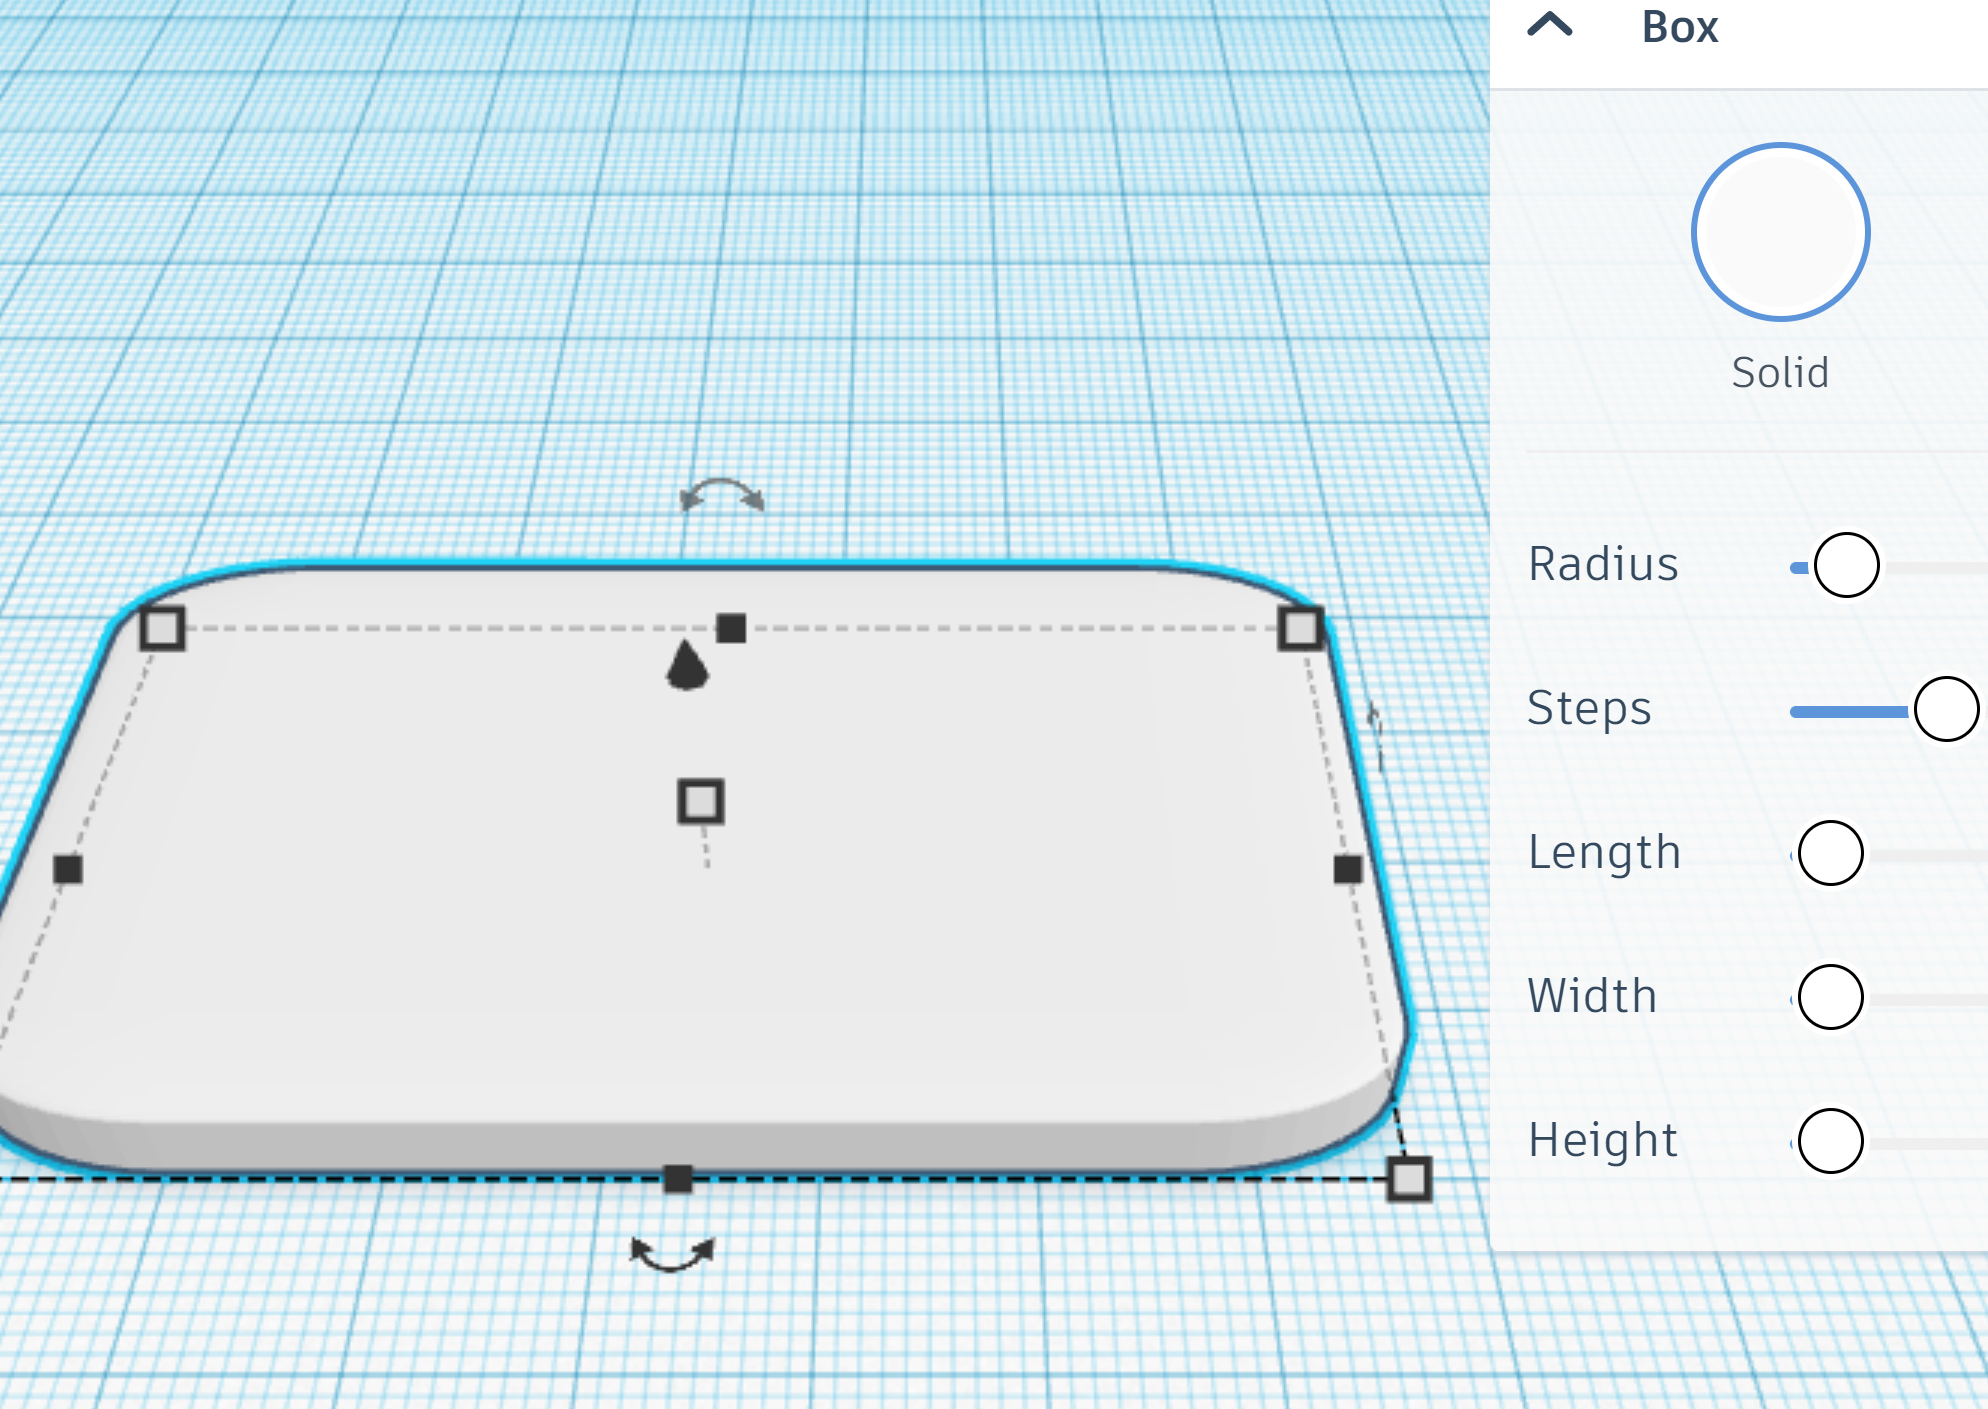Image resolution: width=1988 pixels, height=1409 pixels.
Task: Click the Box title in the properties panel
Action: coord(1680,27)
